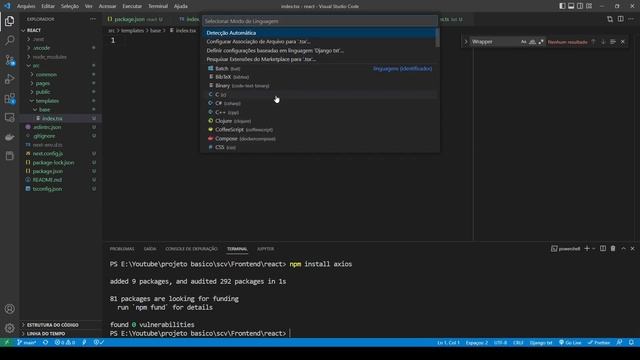The height and width of the screenshot is (360, 640).
Task: Toggle primary sidebar layout icon in title bar
Action: coord(562,6)
